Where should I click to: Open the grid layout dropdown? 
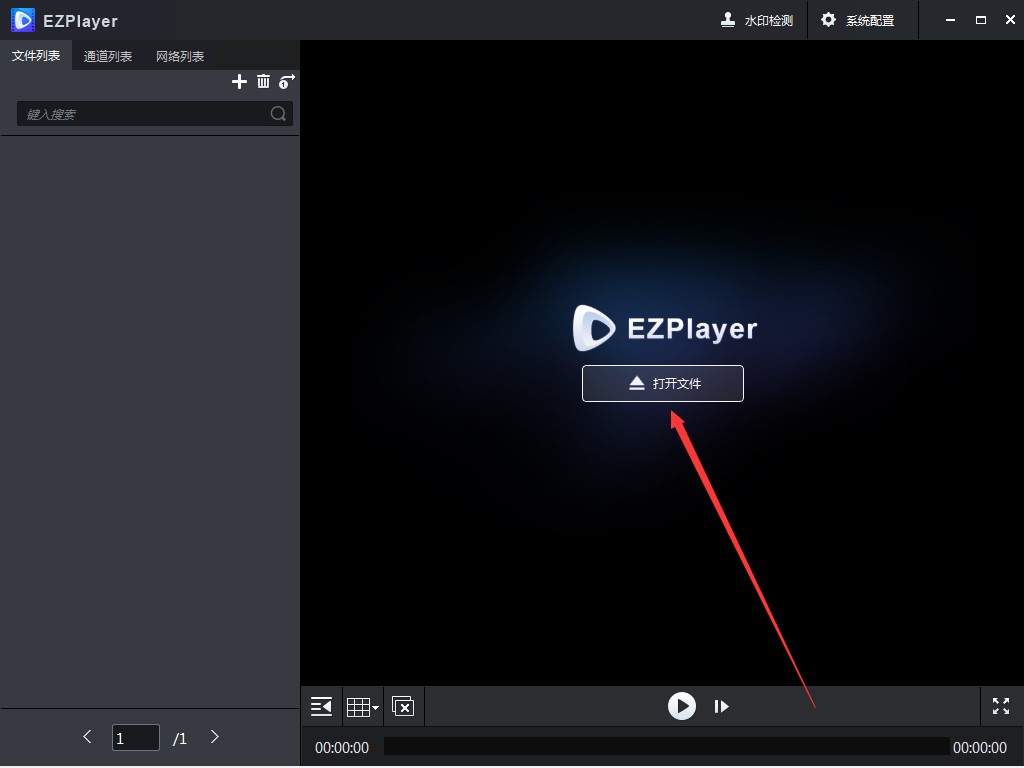click(362, 706)
